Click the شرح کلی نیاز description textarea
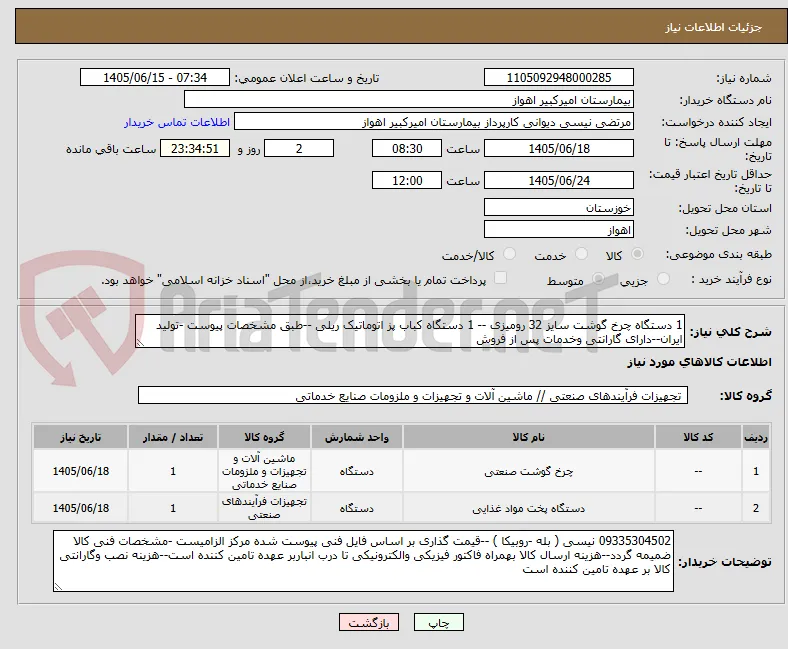Image resolution: width=788 pixels, height=649 pixels. coord(410,331)
